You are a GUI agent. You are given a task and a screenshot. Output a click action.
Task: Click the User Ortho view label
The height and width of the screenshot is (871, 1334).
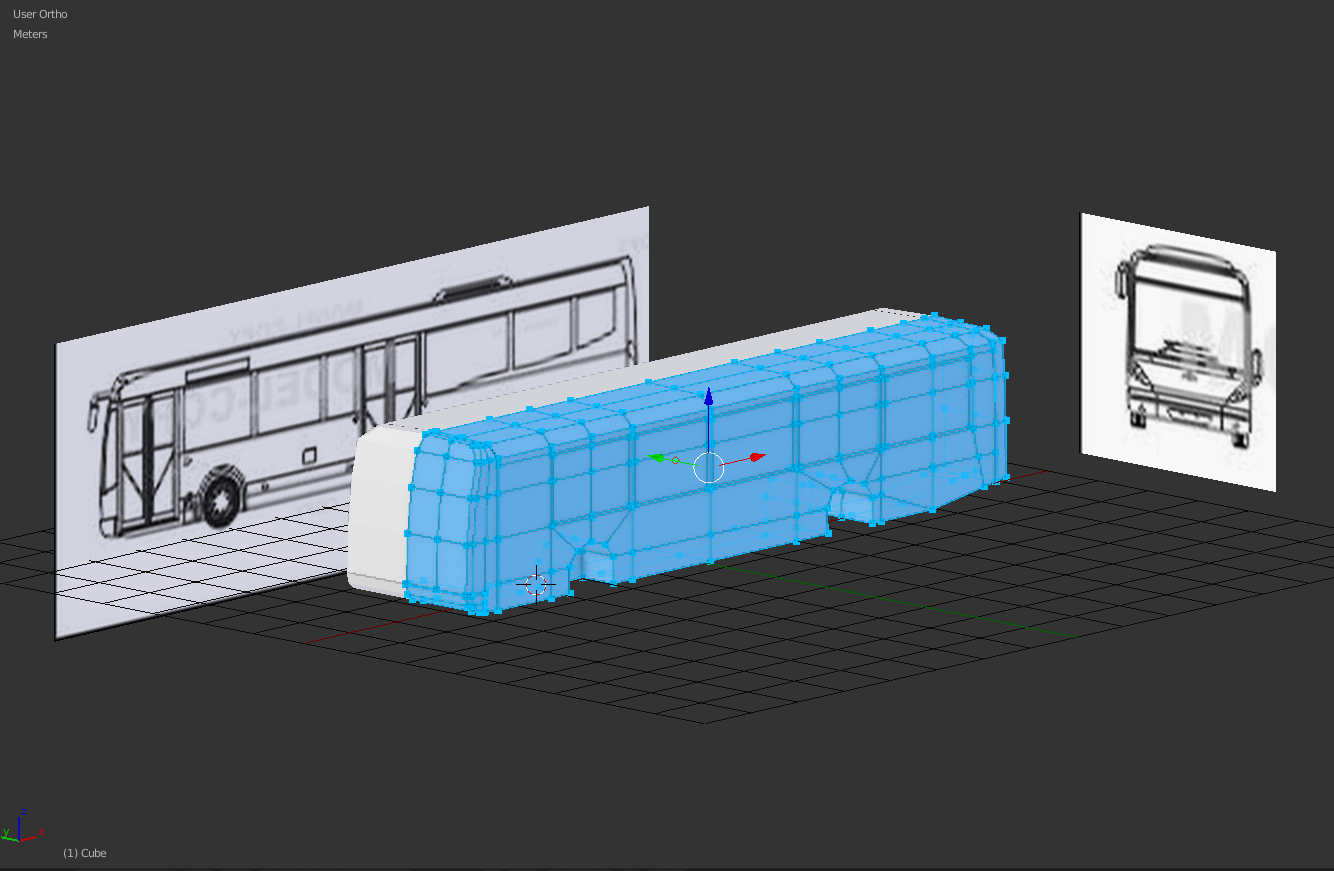pos(40,14)
